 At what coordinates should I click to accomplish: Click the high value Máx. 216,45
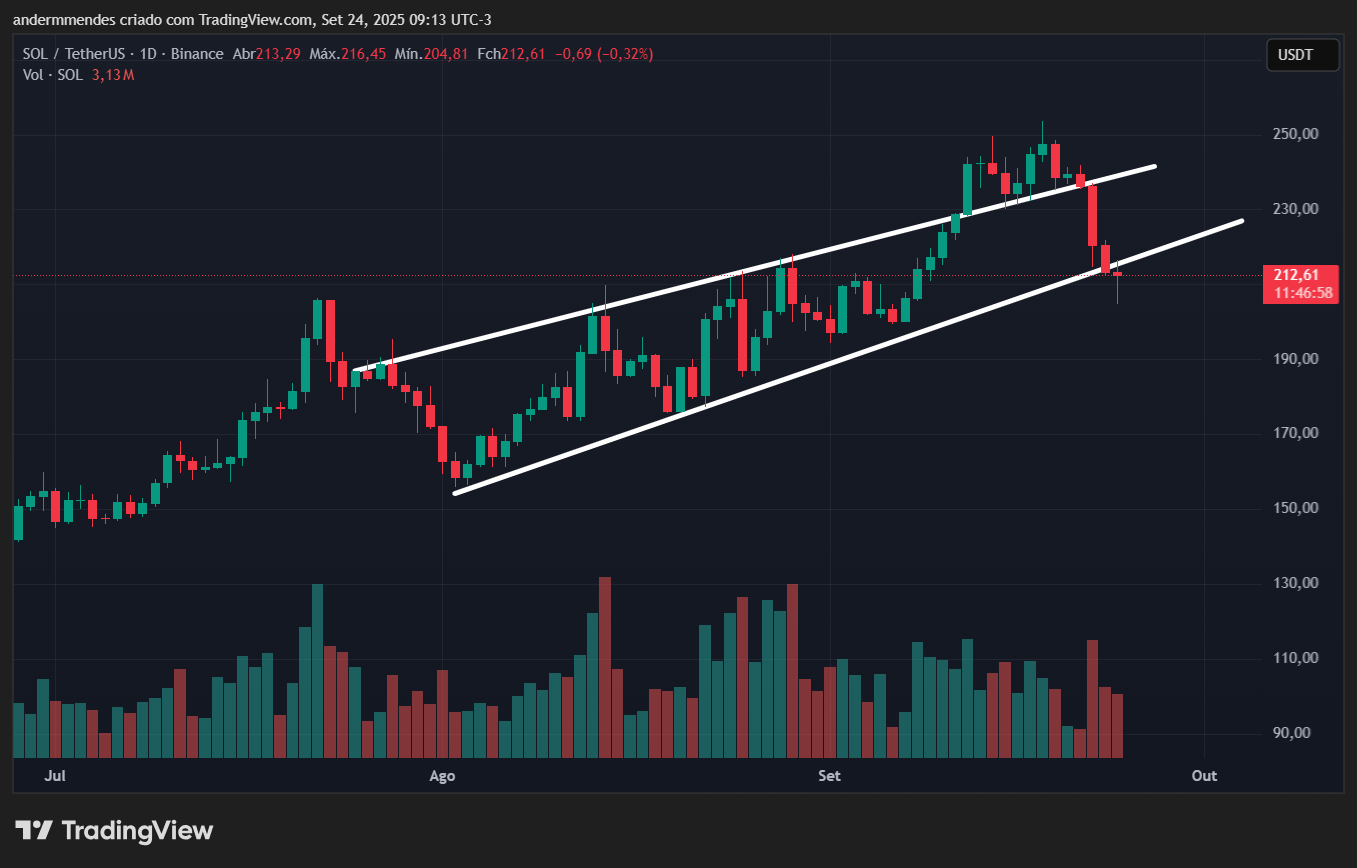tap(348, 54)
